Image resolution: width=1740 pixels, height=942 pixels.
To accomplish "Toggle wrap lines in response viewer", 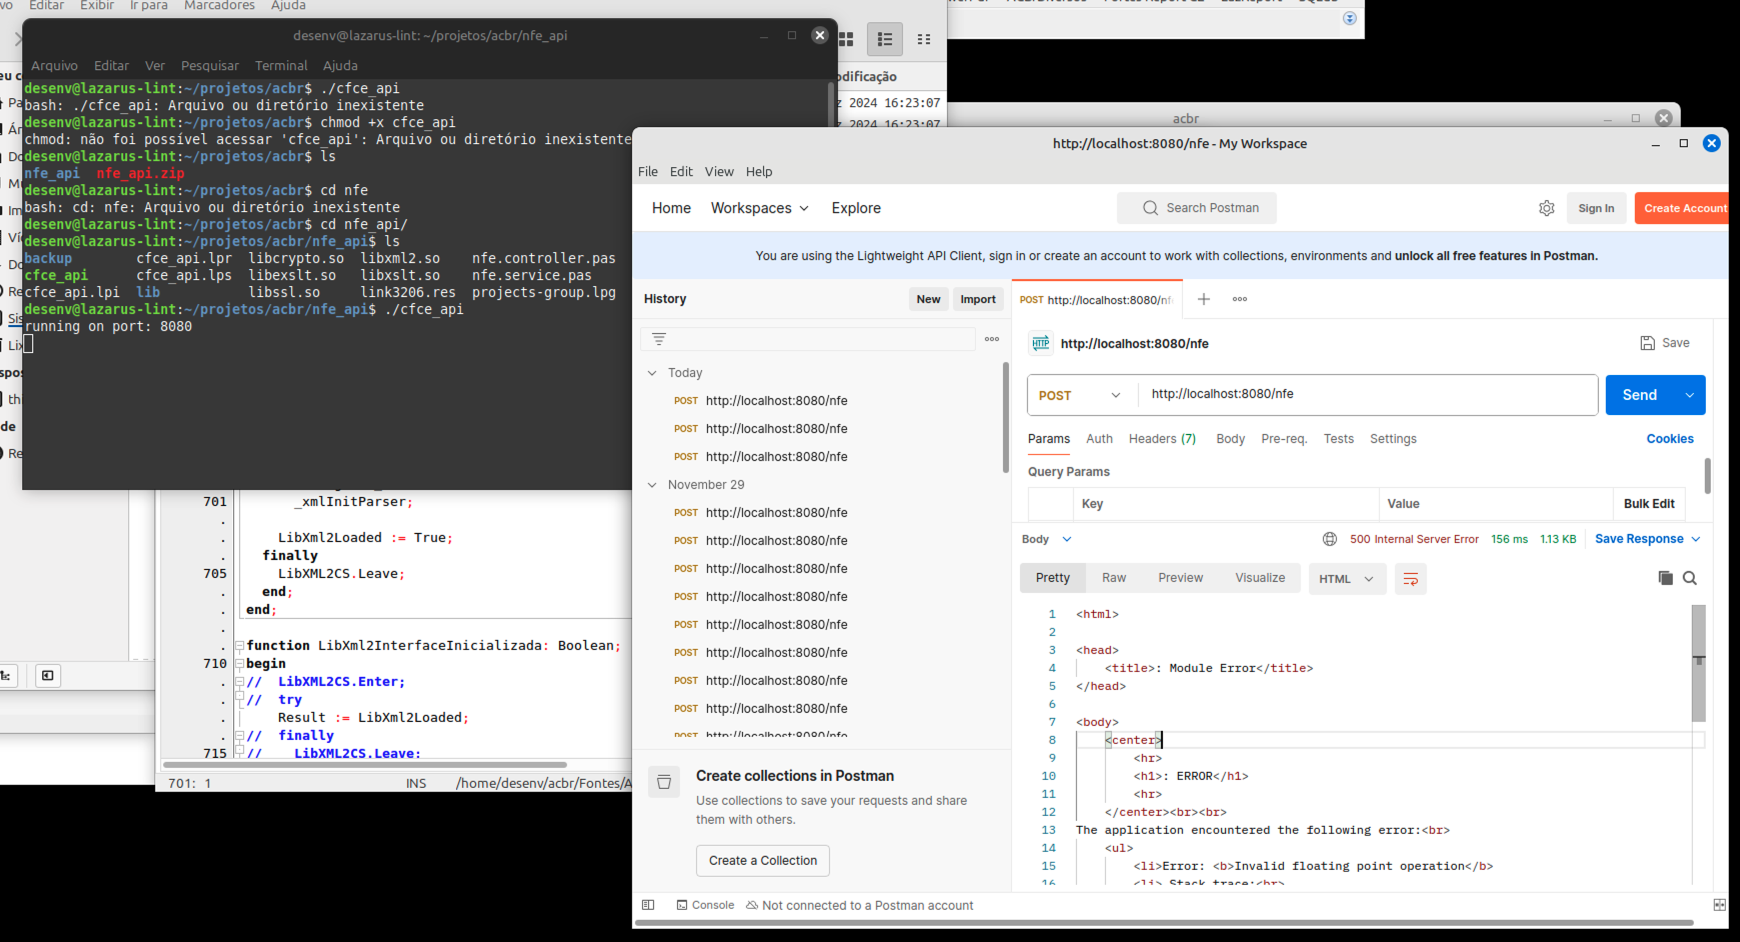I will [x=1411, y=579].
